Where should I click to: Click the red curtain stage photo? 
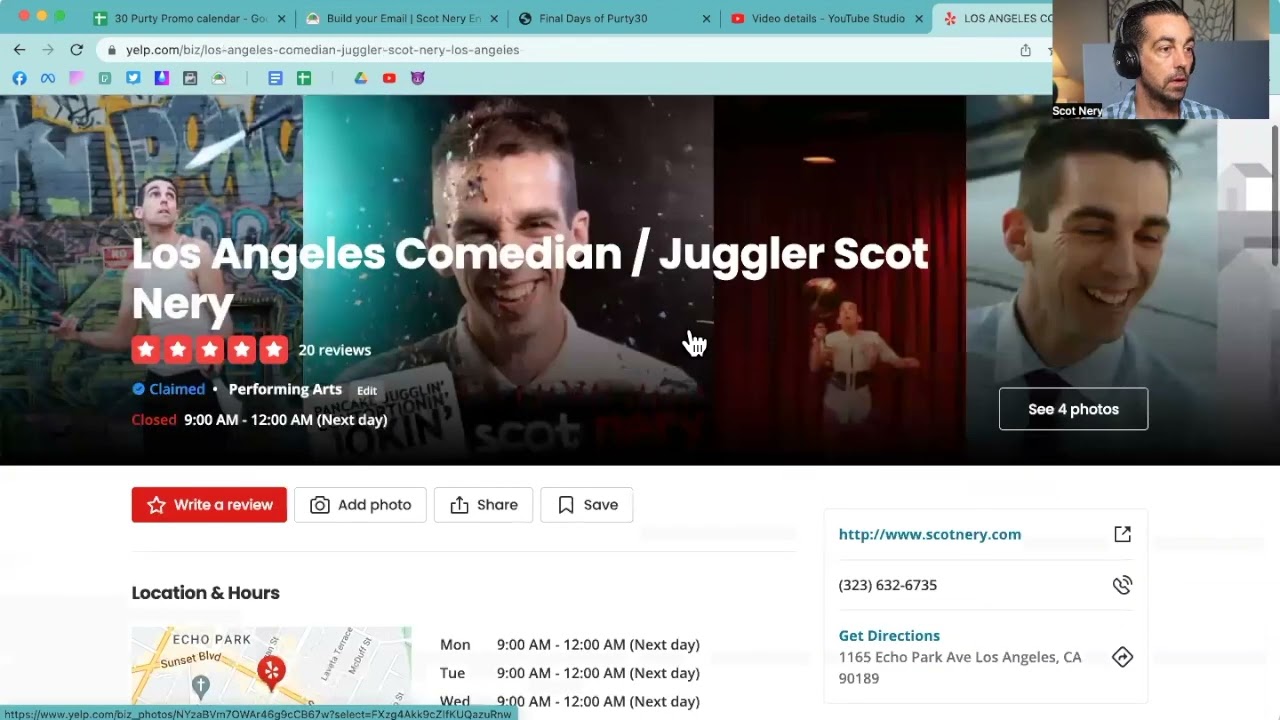point(840,280)
